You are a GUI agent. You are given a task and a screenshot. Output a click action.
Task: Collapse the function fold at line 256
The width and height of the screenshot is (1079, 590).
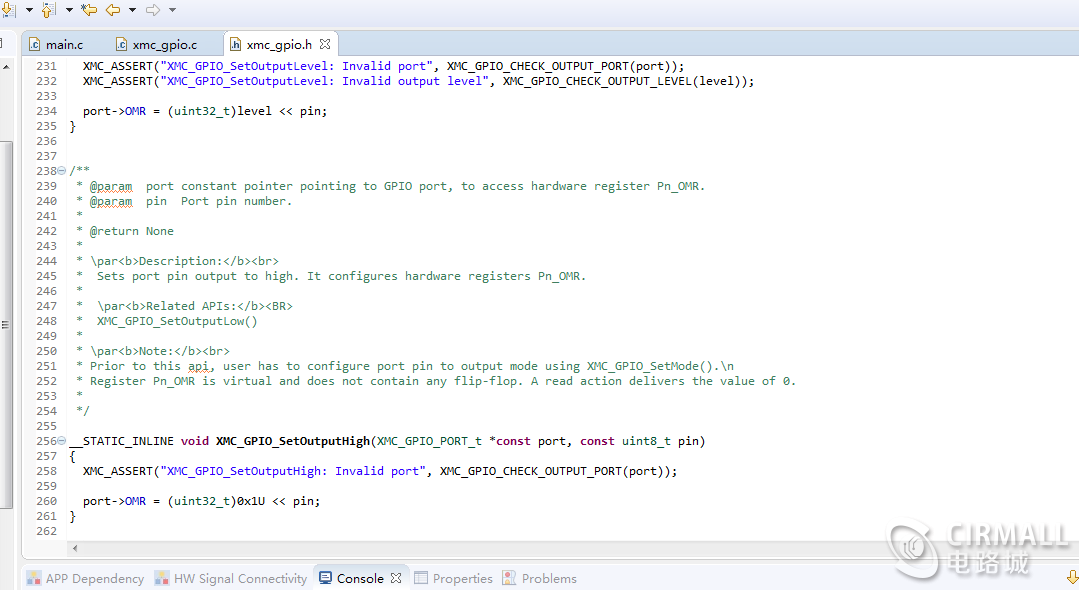click(62, 441)
